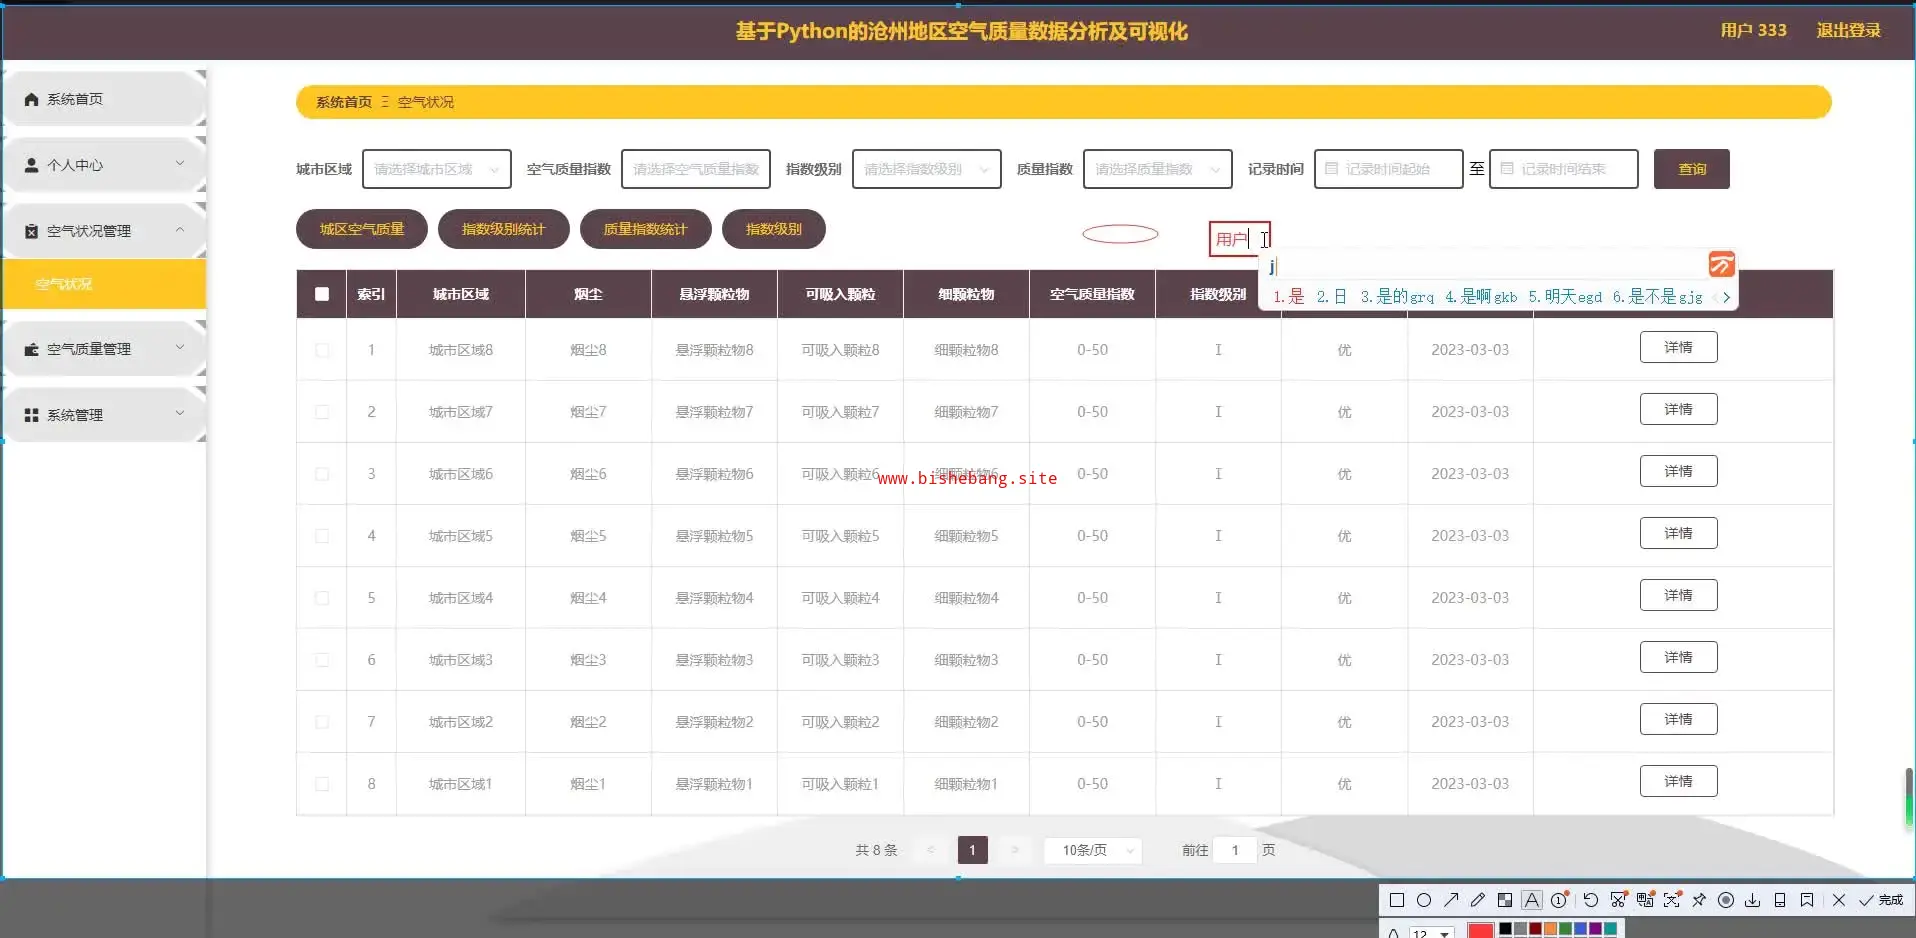Choose the pencil drawing tool
1916x938 pixels.
coord(1478,900)
